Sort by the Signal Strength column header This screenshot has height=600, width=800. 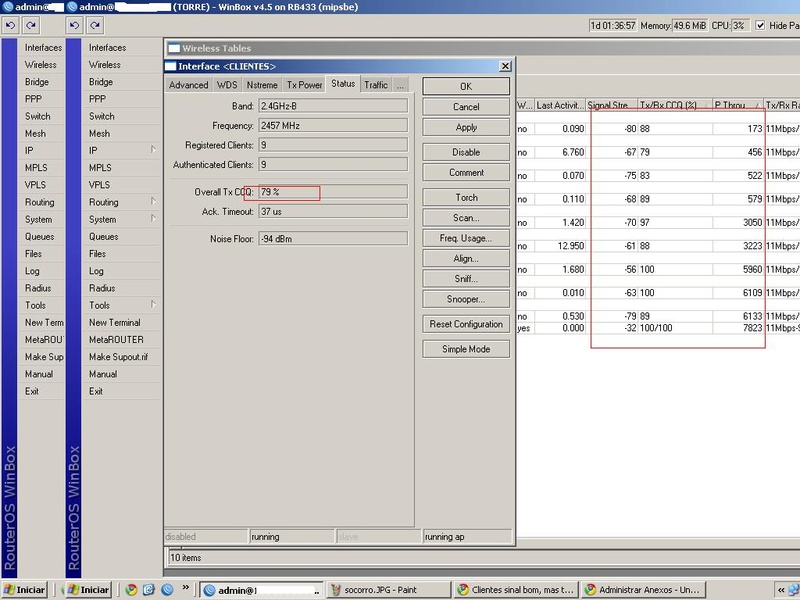click(612, 105)
